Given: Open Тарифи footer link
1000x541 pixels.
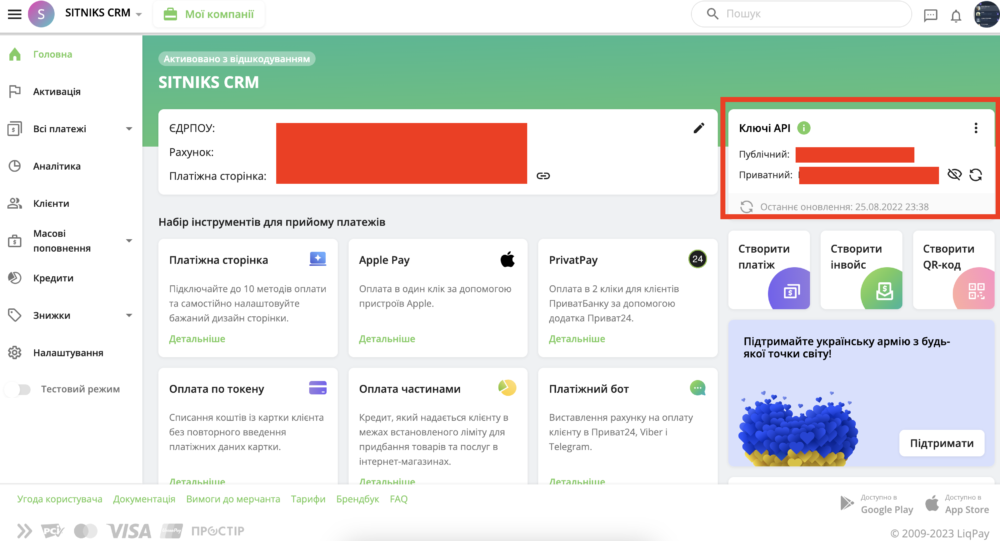Looking at the screenshot, I should click(308, 499).
